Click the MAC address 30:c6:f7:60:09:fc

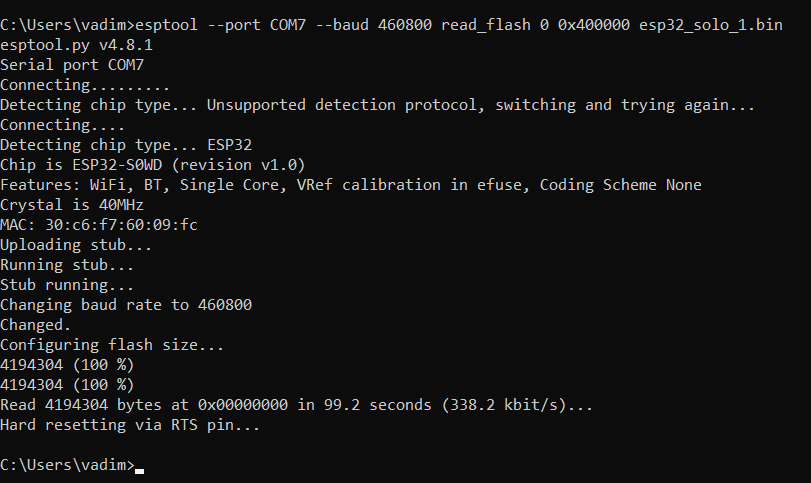coord(121,225)
